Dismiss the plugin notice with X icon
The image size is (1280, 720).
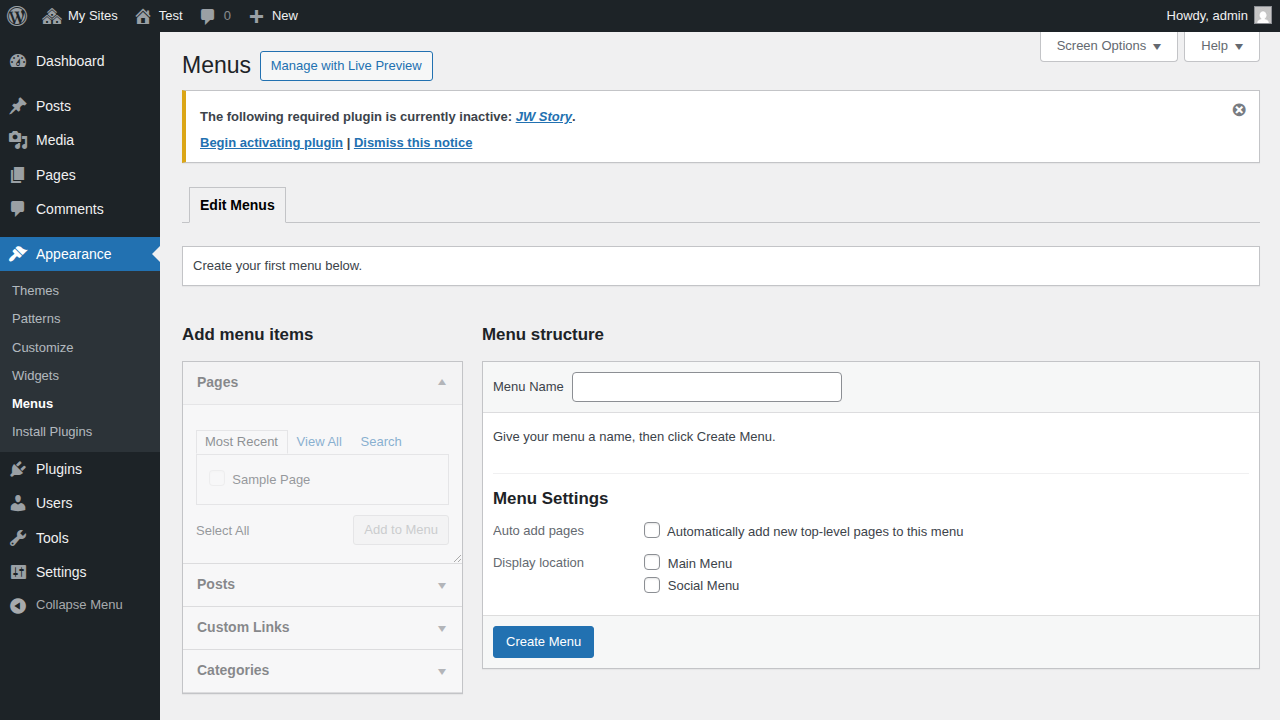coord(1239,110)
